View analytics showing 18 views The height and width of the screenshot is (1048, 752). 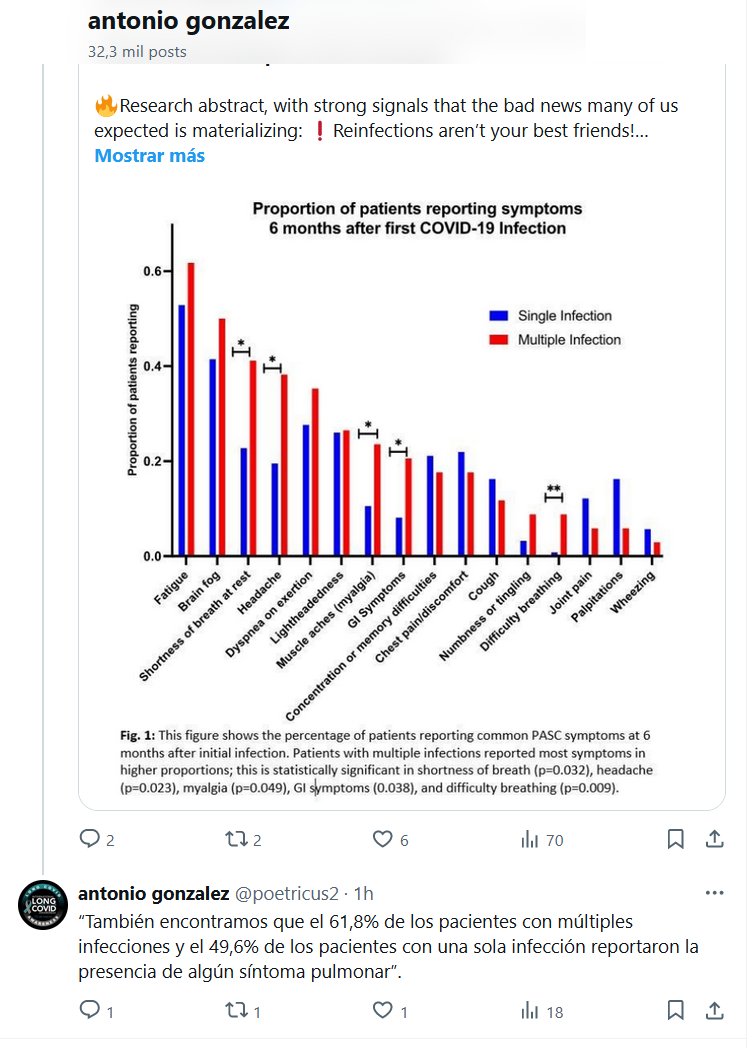point(530,1011)
